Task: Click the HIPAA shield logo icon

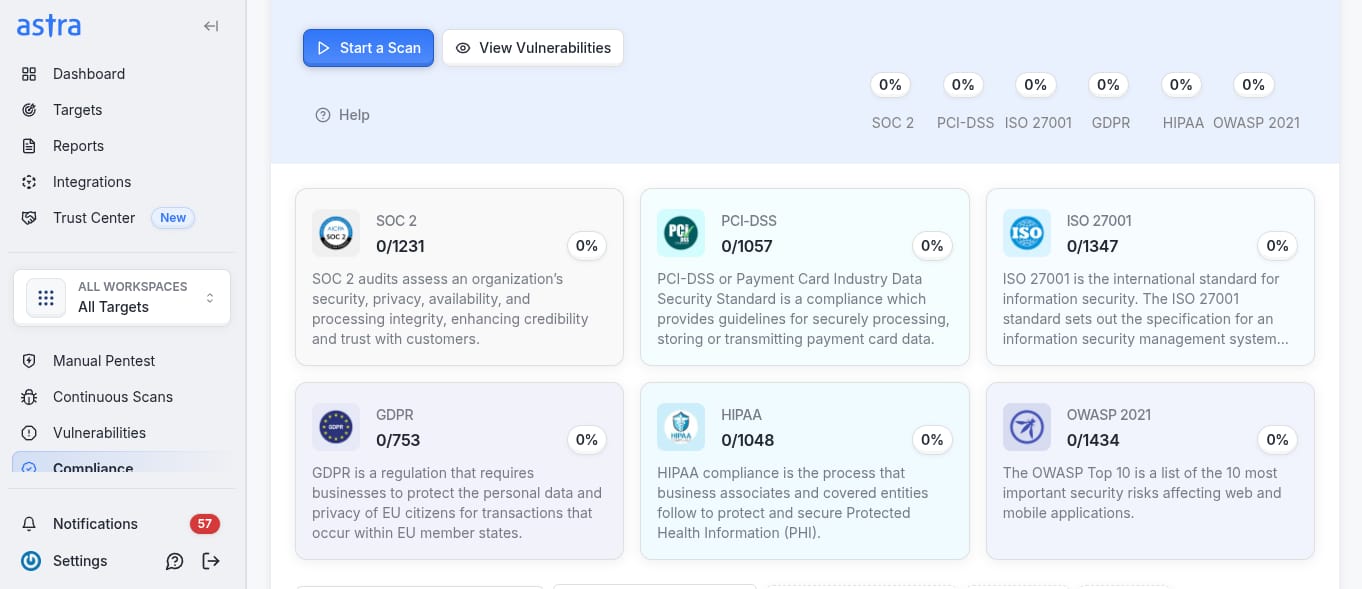Action: (681, 427)
